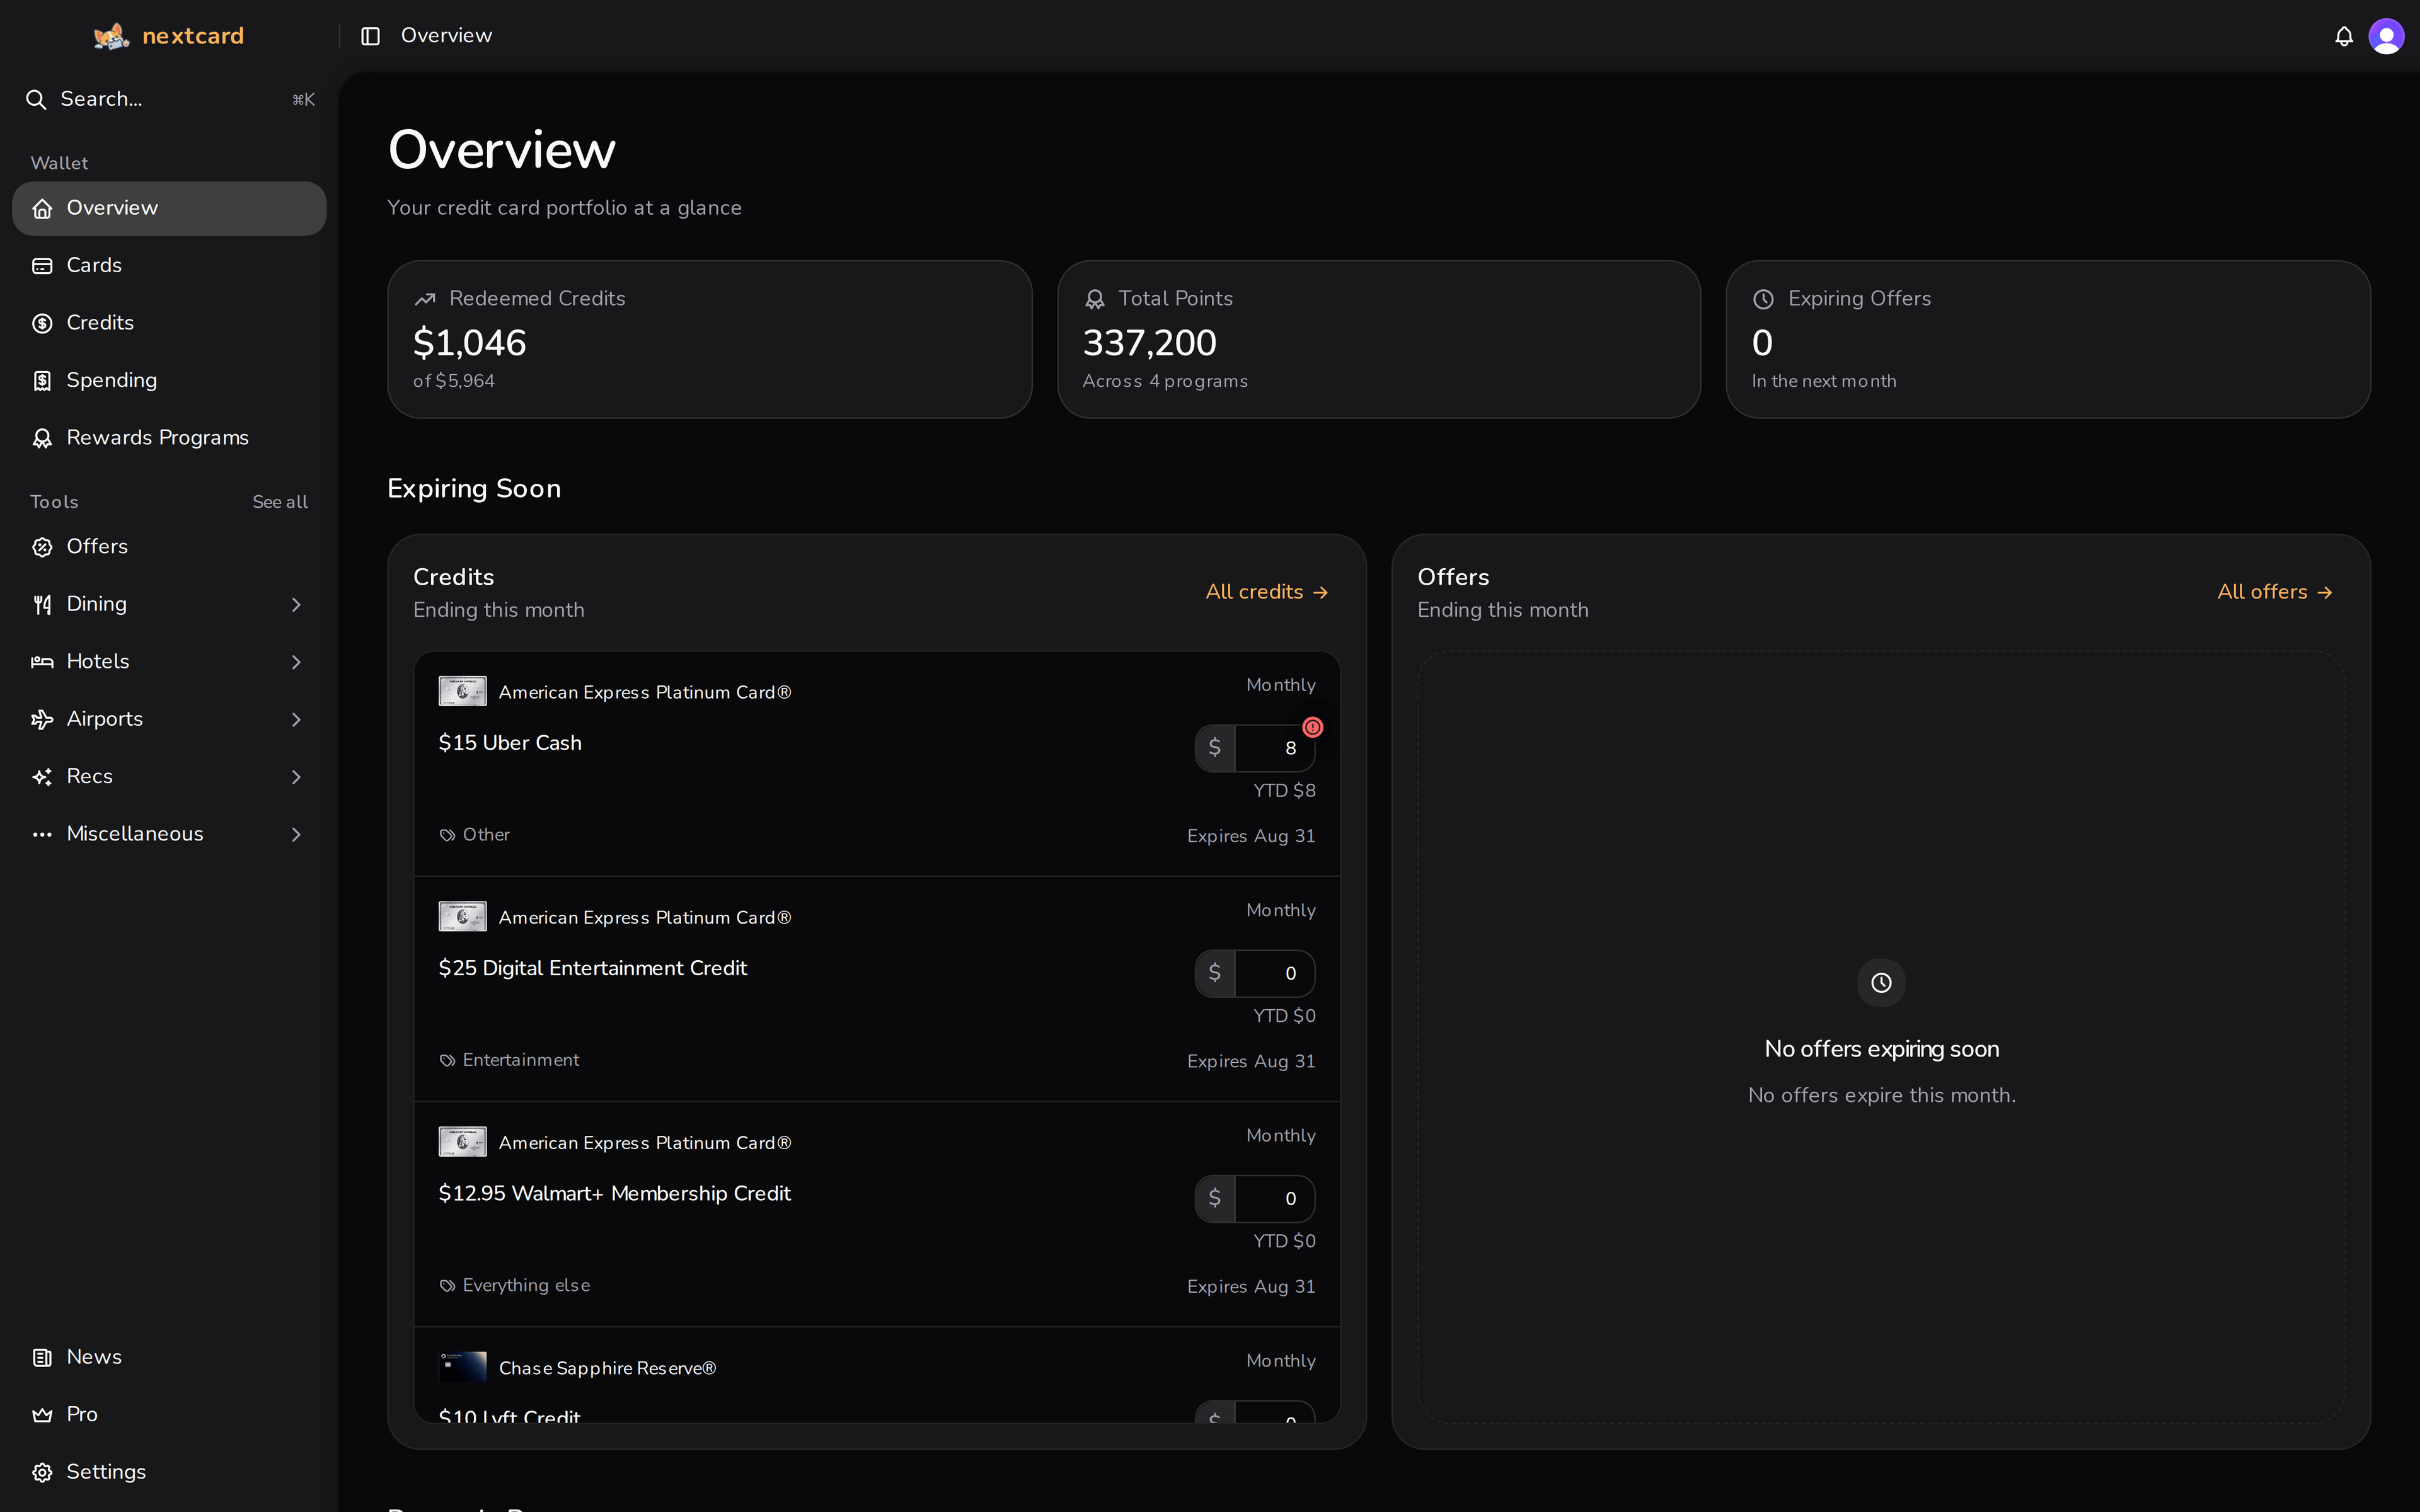Click the Credits dollar icon
2420x1512 pixels.
(42, 323)
